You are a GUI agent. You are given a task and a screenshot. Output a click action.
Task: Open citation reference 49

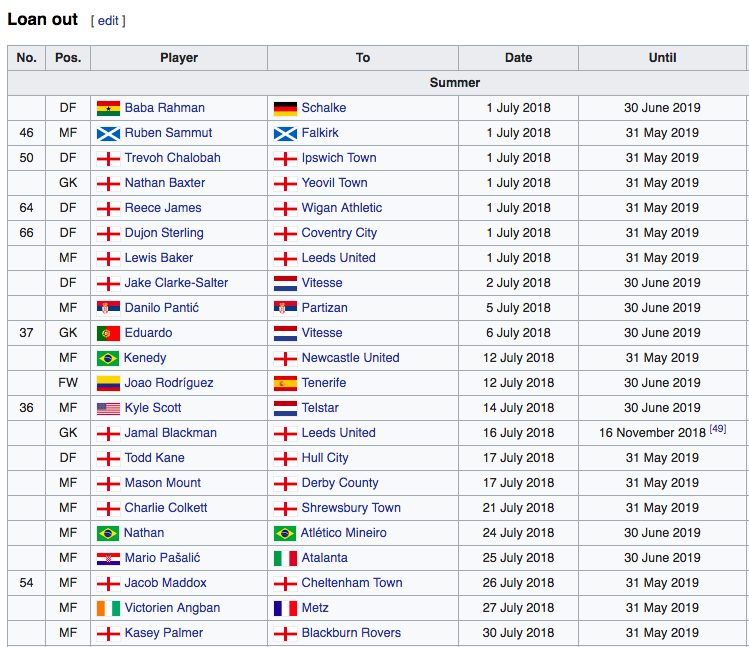click(x=717, y=429)
